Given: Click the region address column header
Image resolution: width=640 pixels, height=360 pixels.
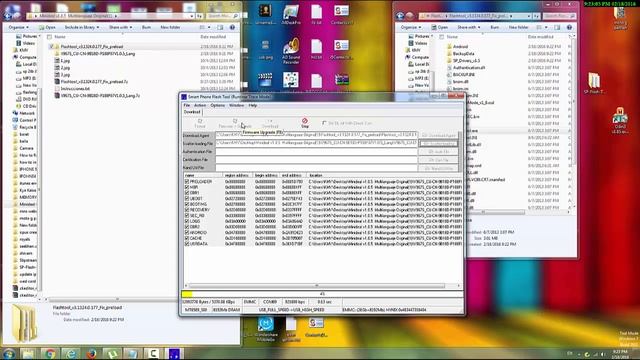Looking at the screenshot, I should (x=236, y=175).
